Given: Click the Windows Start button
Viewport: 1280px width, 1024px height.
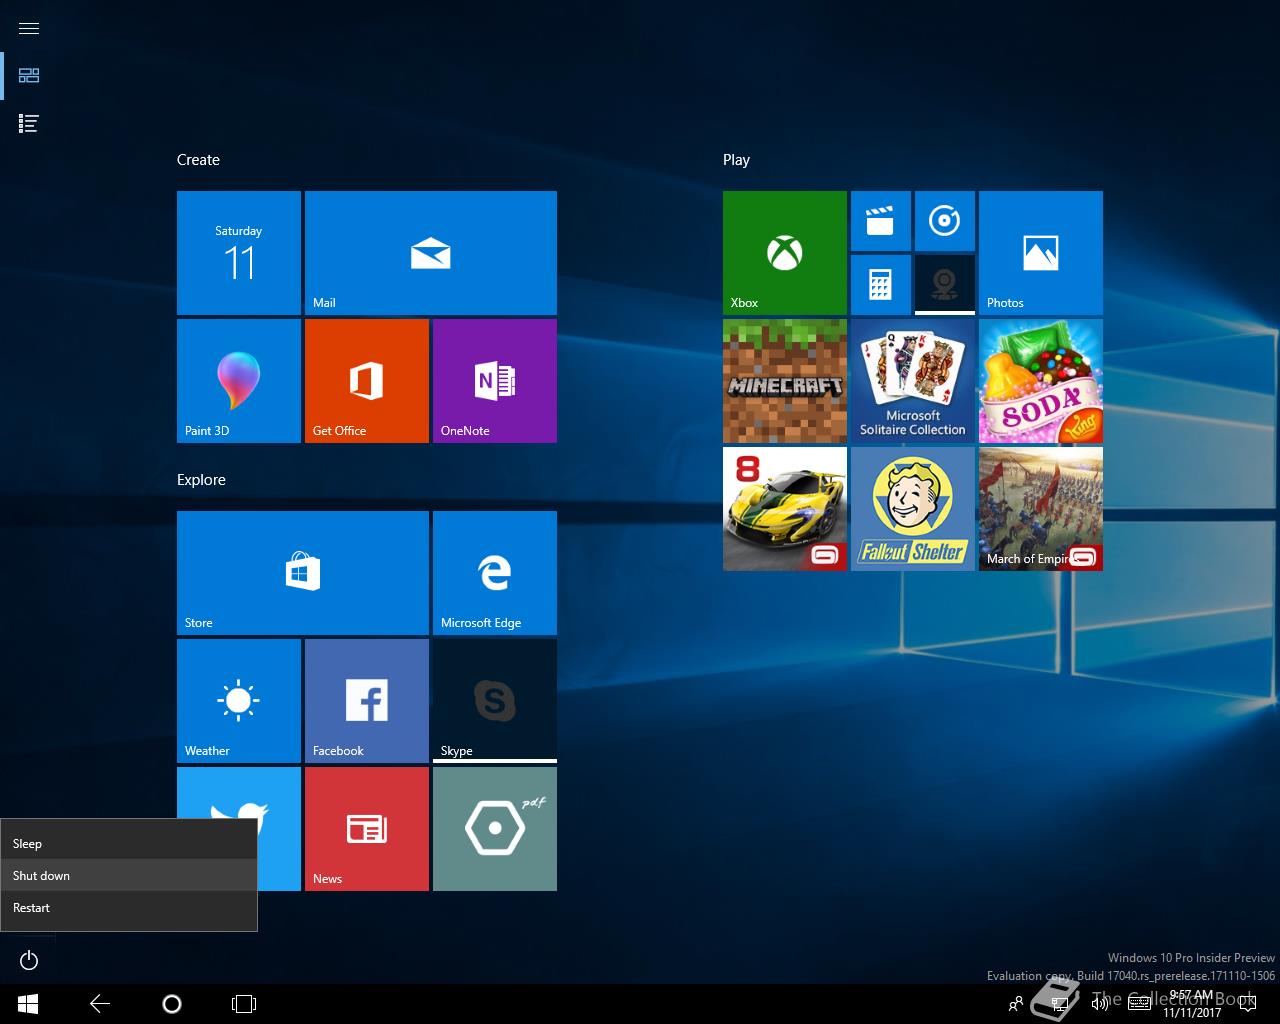Looking at the screenshot, I should [x=28, y=1004].
